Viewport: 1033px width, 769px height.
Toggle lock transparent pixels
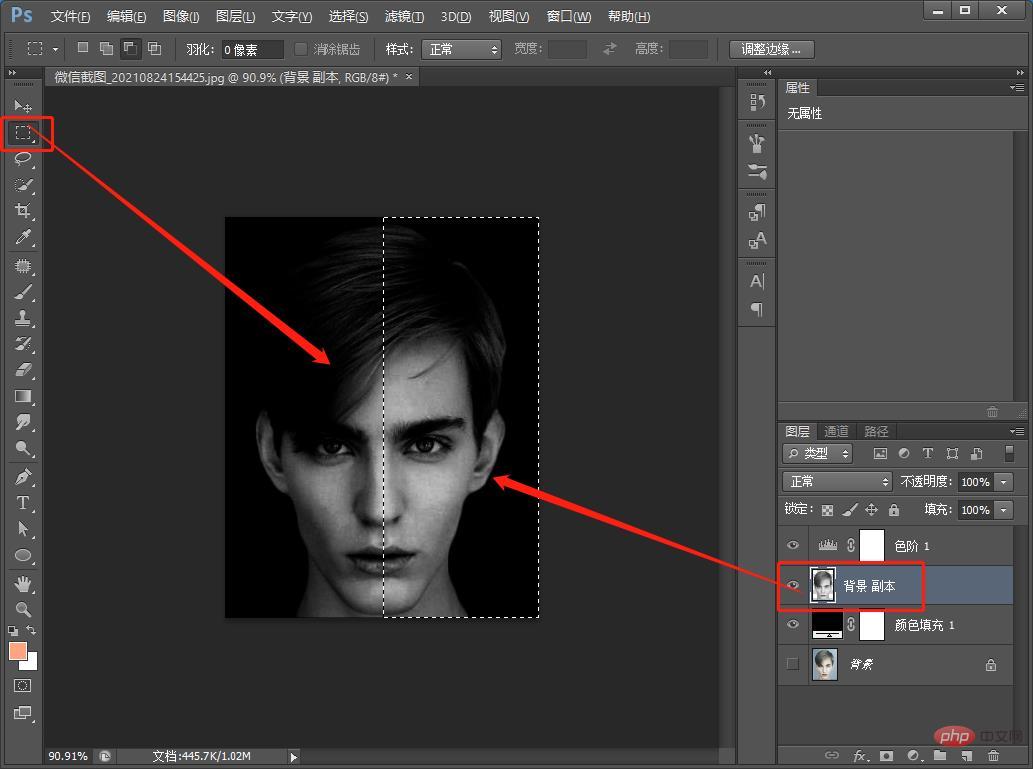pyautogui.click(x=827, y=510)
